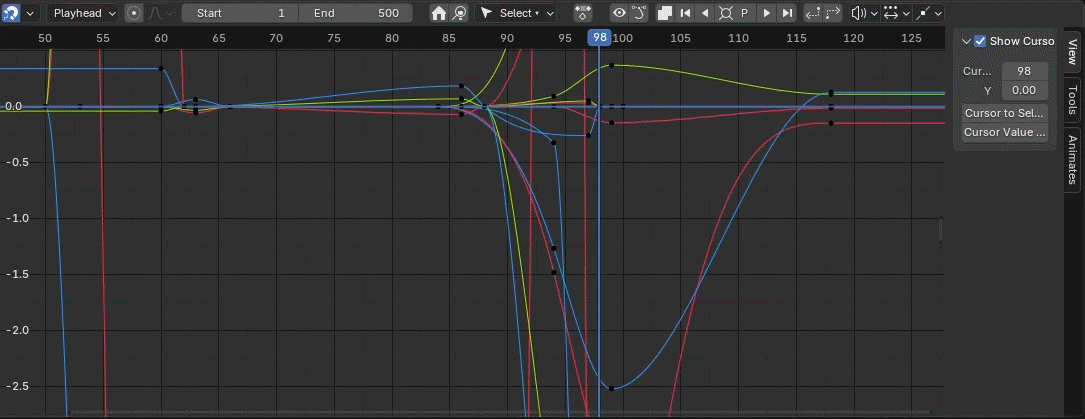Click the End frame field showing 500
Screen dimensions: 1085x419
359,13
